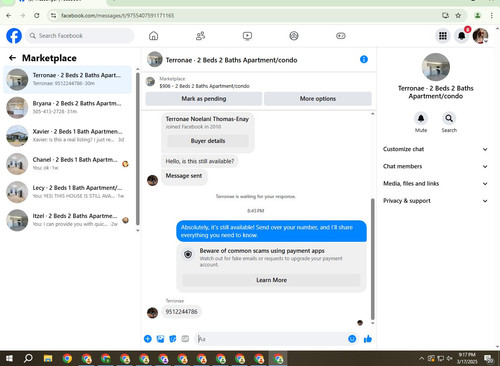Click the conversation list scrollbar

tap(138, 148)
